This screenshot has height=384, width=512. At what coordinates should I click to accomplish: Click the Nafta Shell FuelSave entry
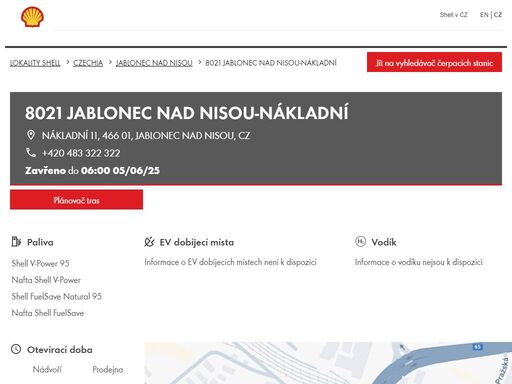pos(48,313)
